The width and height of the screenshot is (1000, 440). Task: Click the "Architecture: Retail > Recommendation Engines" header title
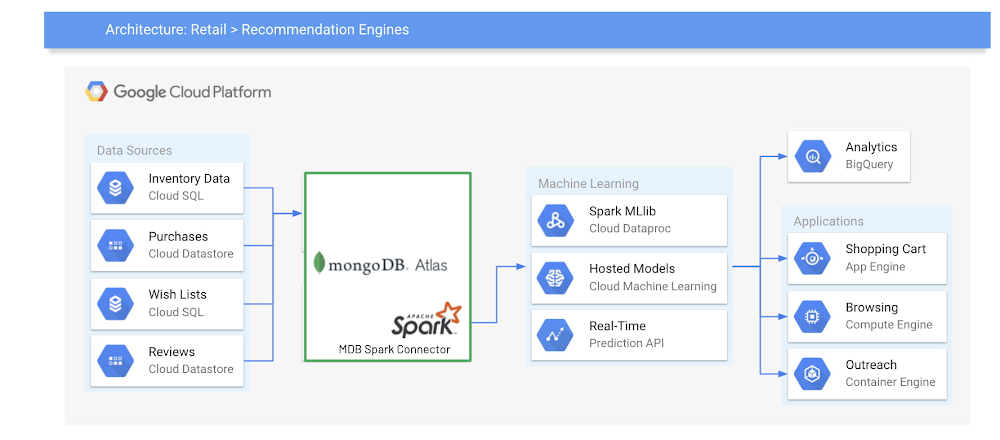pyautogui.click(x=257, y=29)
